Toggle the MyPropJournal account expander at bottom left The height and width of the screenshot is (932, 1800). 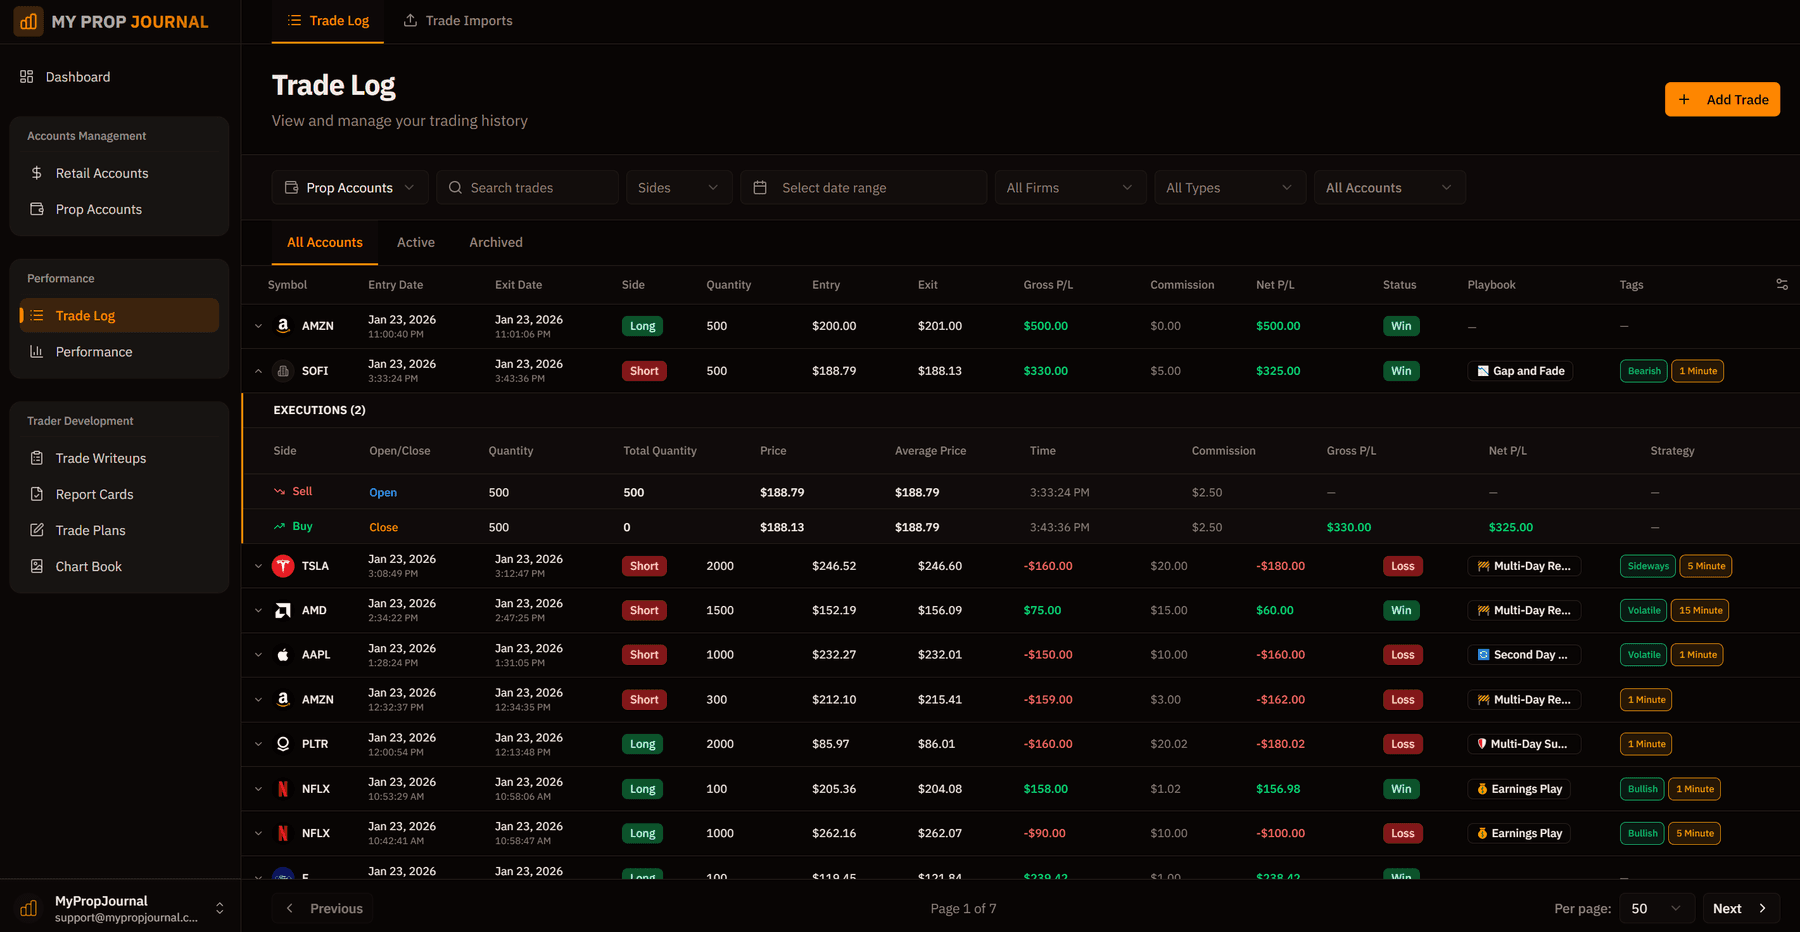[x=219, y=908]
